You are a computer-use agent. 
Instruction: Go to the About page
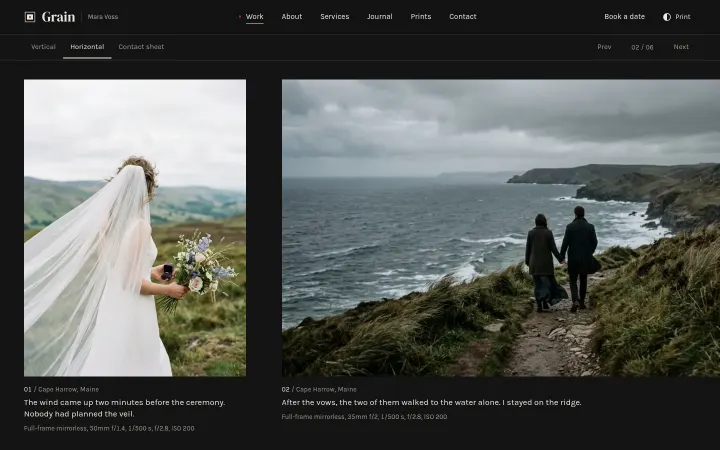click(x=292, y=17)
